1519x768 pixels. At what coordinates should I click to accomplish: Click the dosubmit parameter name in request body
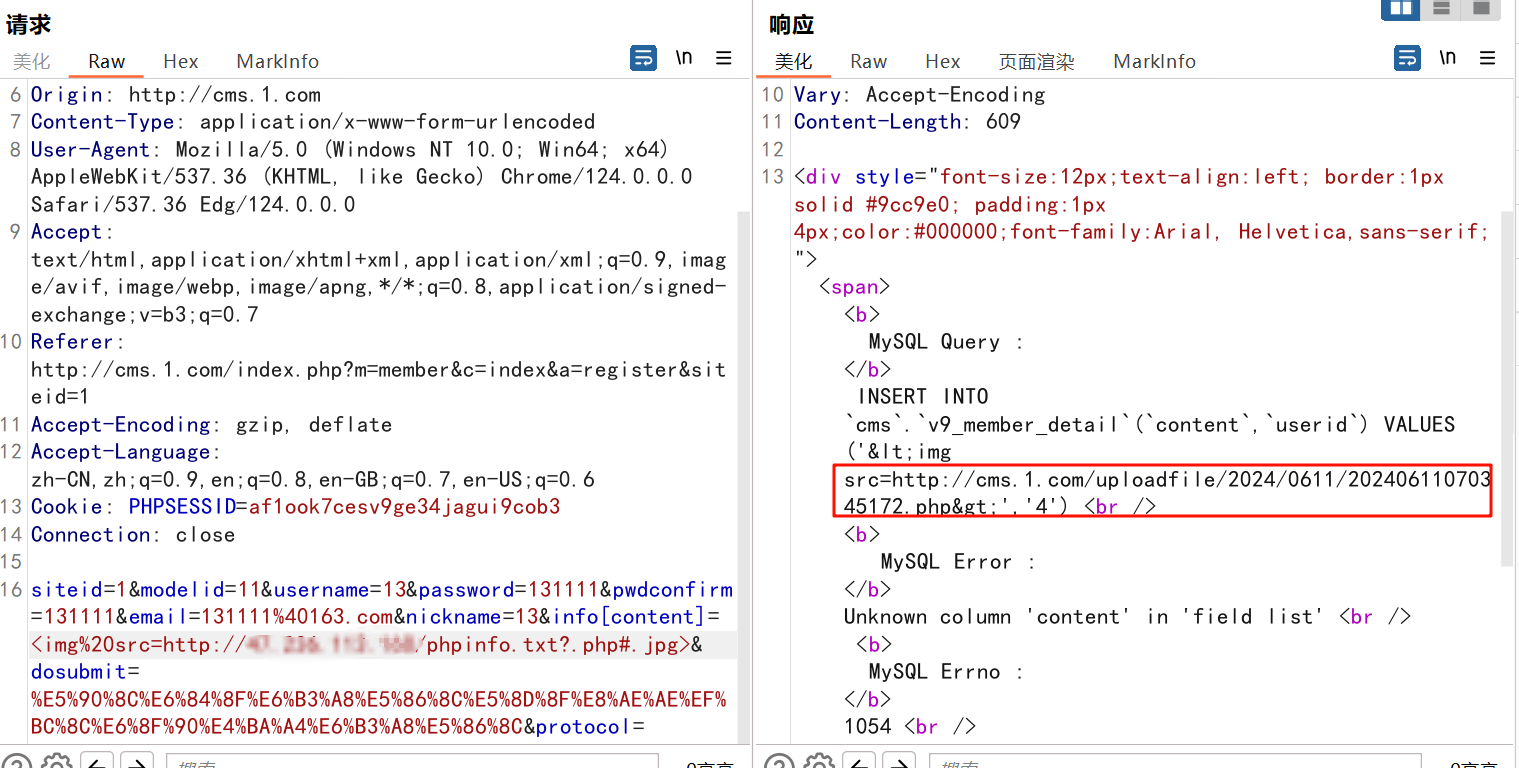click(79, 672)
